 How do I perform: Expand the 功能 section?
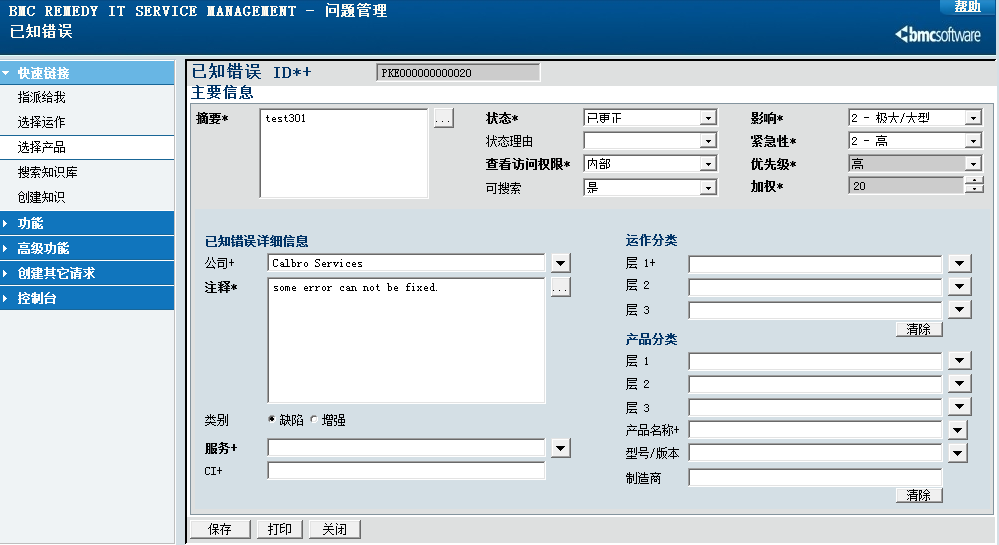coord(87,223)
